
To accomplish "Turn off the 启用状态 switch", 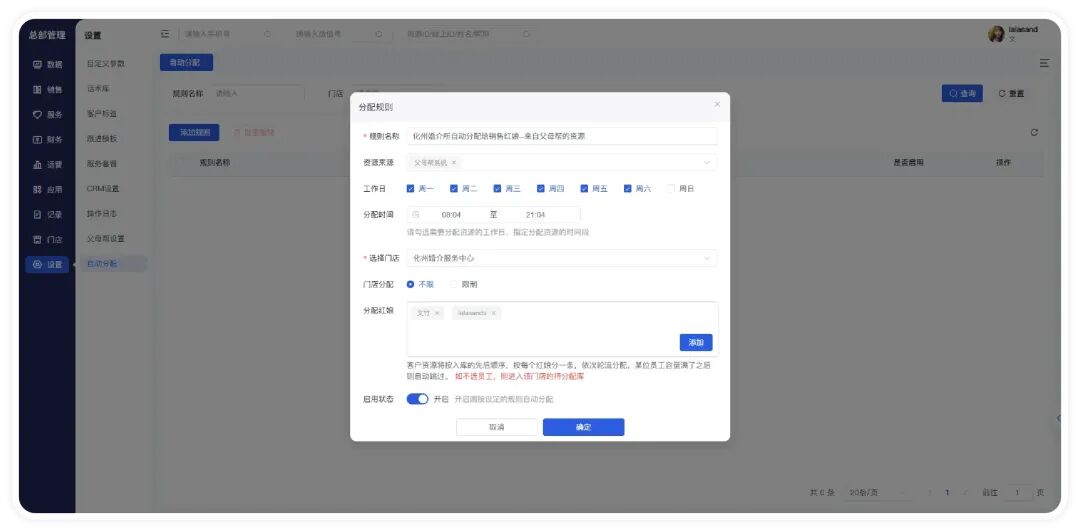I will (417, 399).
